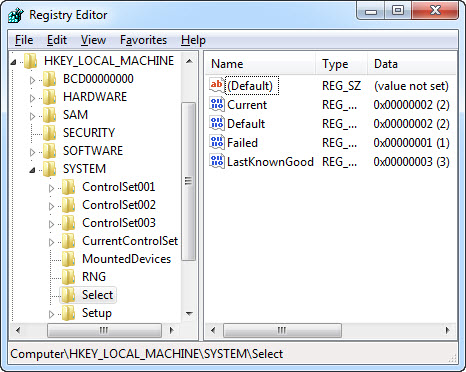Open the Help menu
This screenshot has width=466, height=372.
(x=193, y=40)
